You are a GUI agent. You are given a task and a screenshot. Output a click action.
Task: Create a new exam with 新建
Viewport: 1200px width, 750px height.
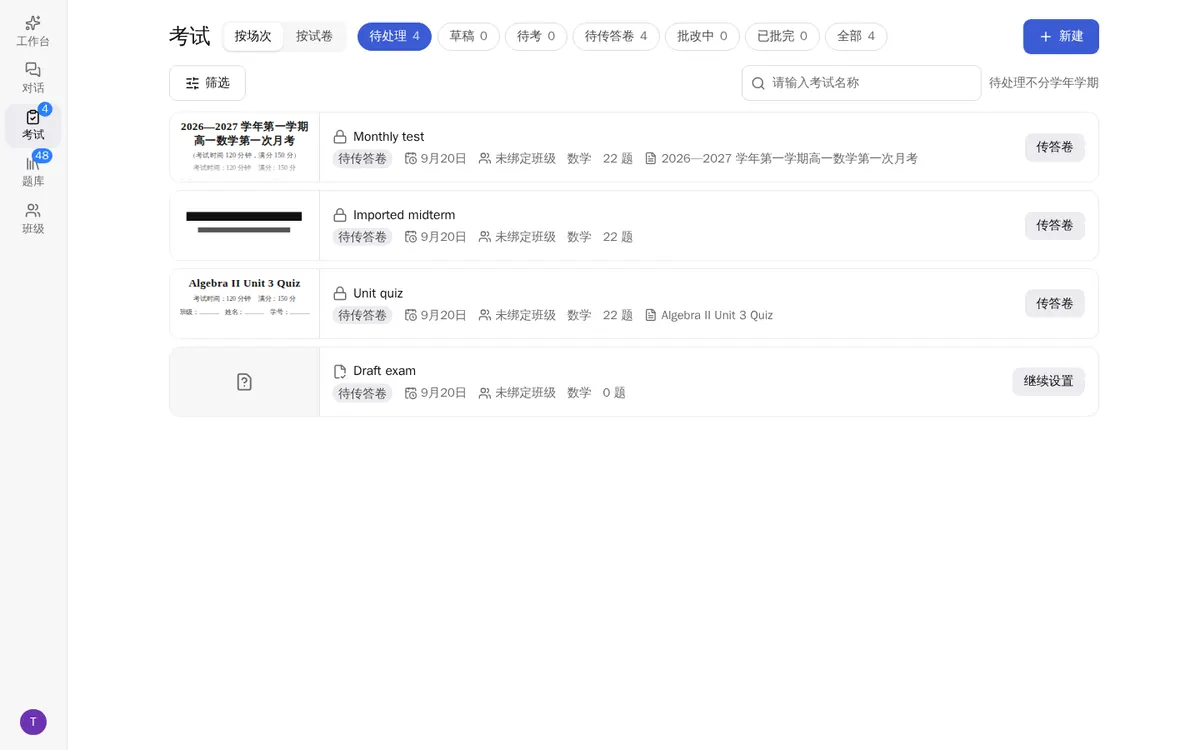1061,36
